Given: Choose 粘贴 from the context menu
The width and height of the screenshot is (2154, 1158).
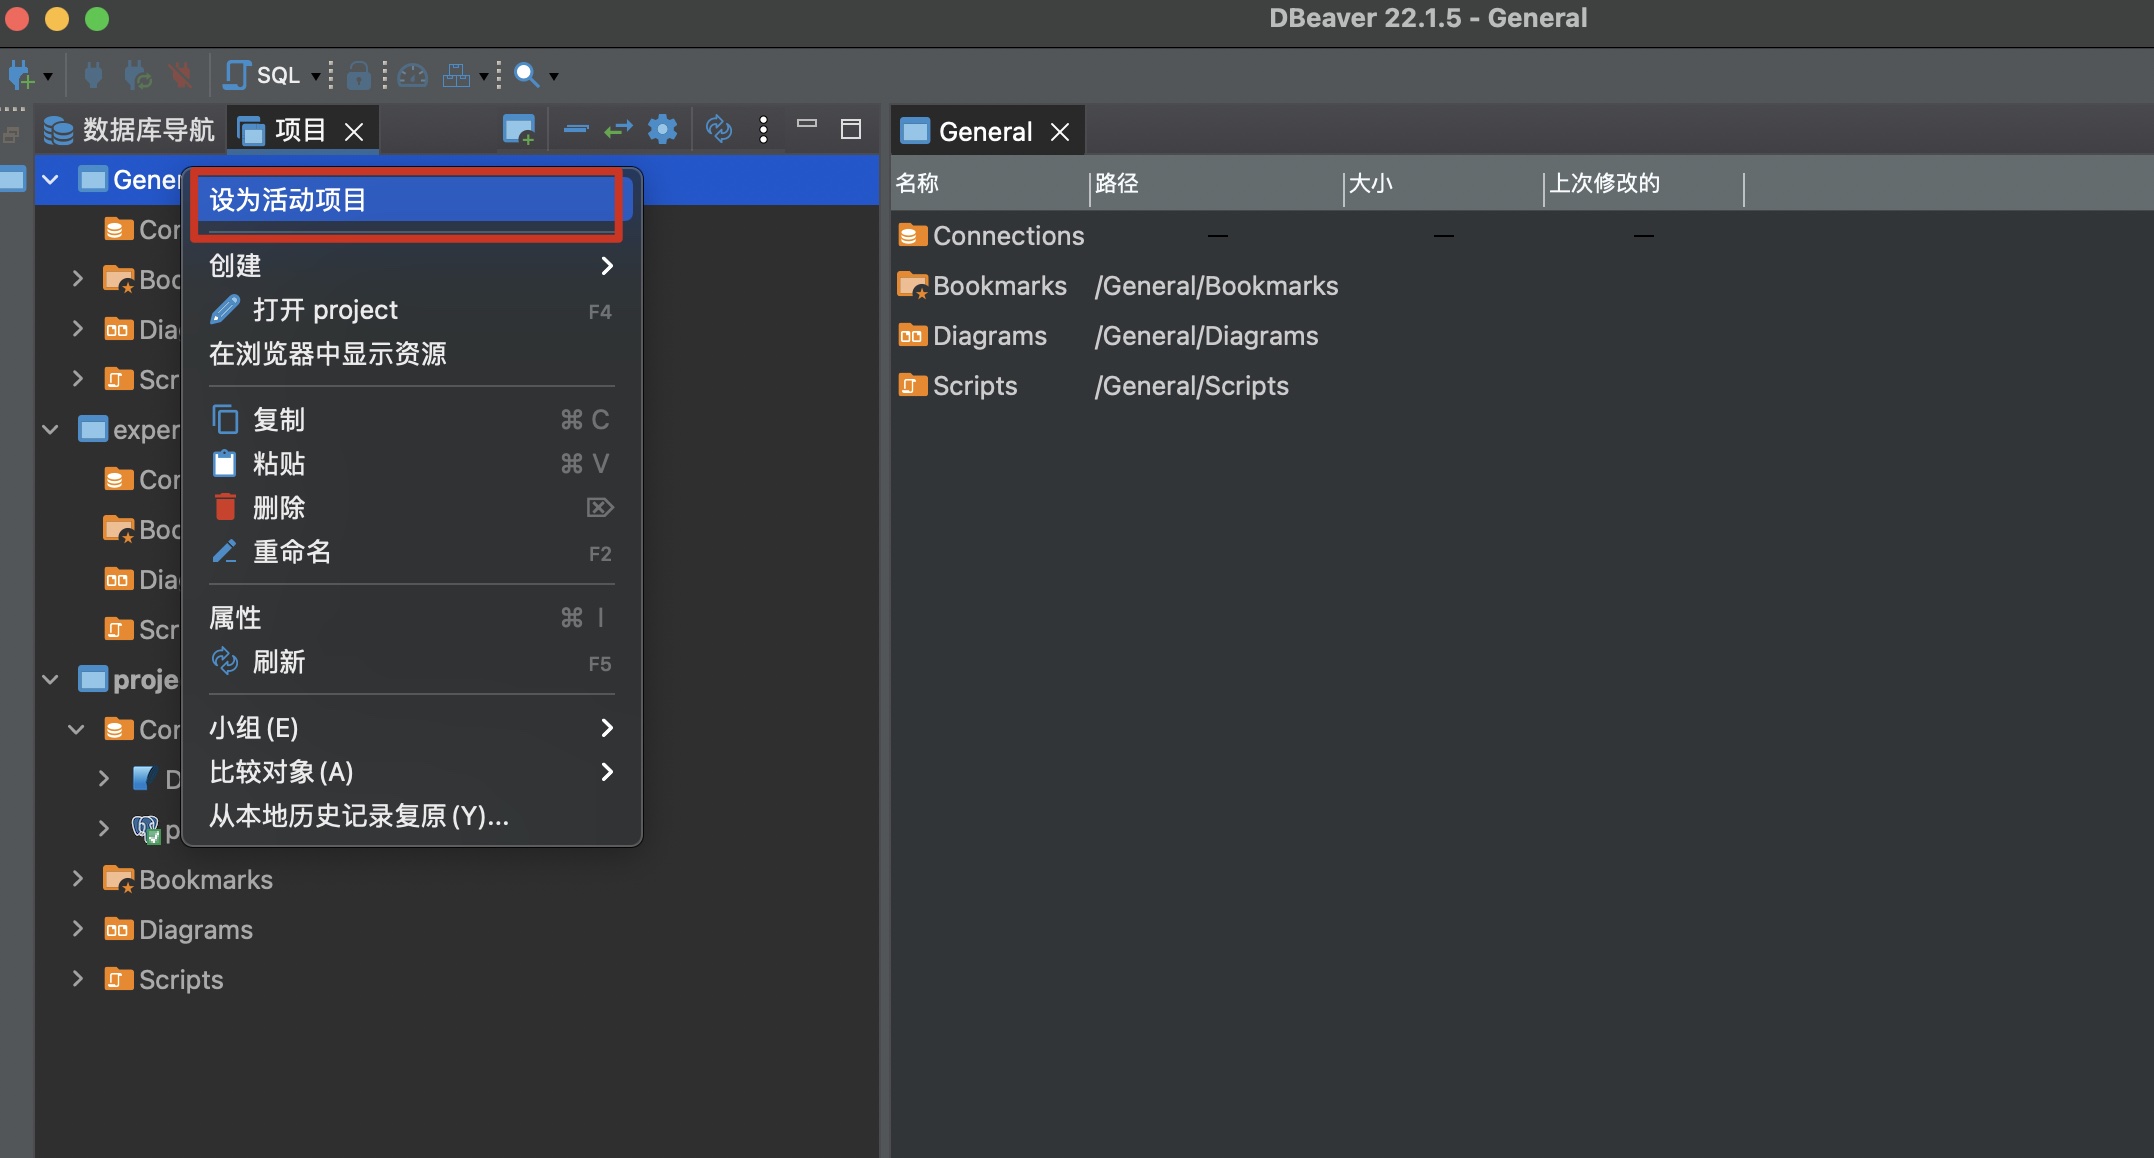Looking at the screenshot, I should pos(410,464).
